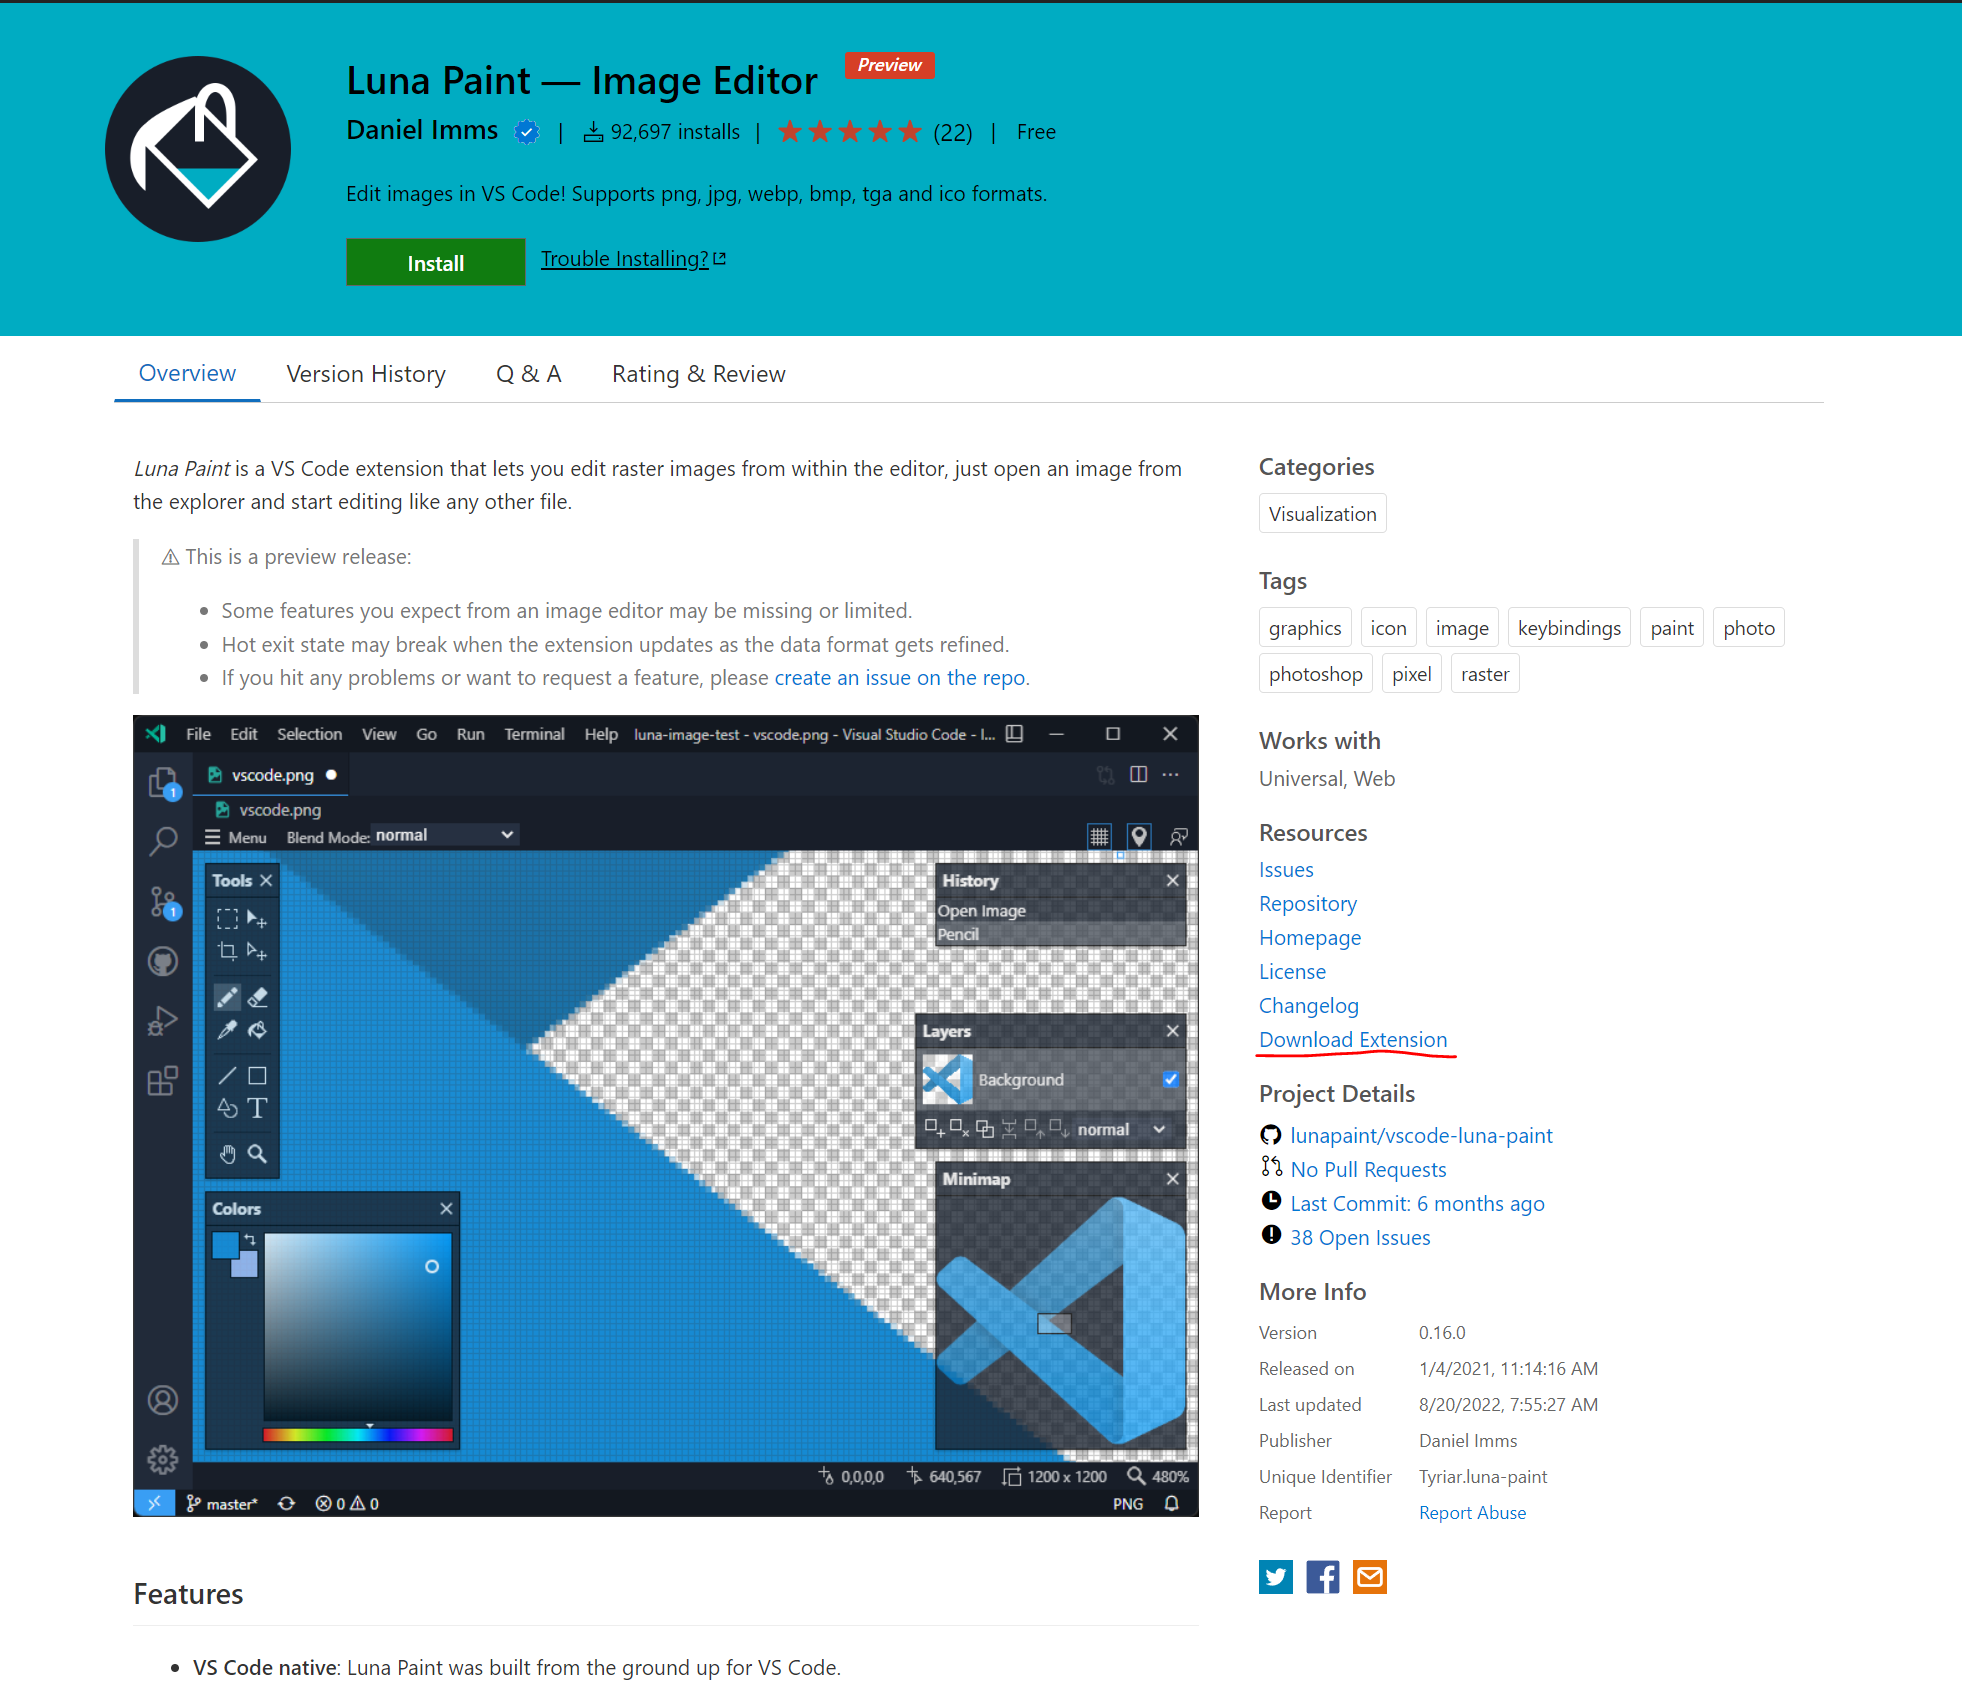1962x1686 pixels.
Task: Switch to the Version History tab
Action: point(366,374)
